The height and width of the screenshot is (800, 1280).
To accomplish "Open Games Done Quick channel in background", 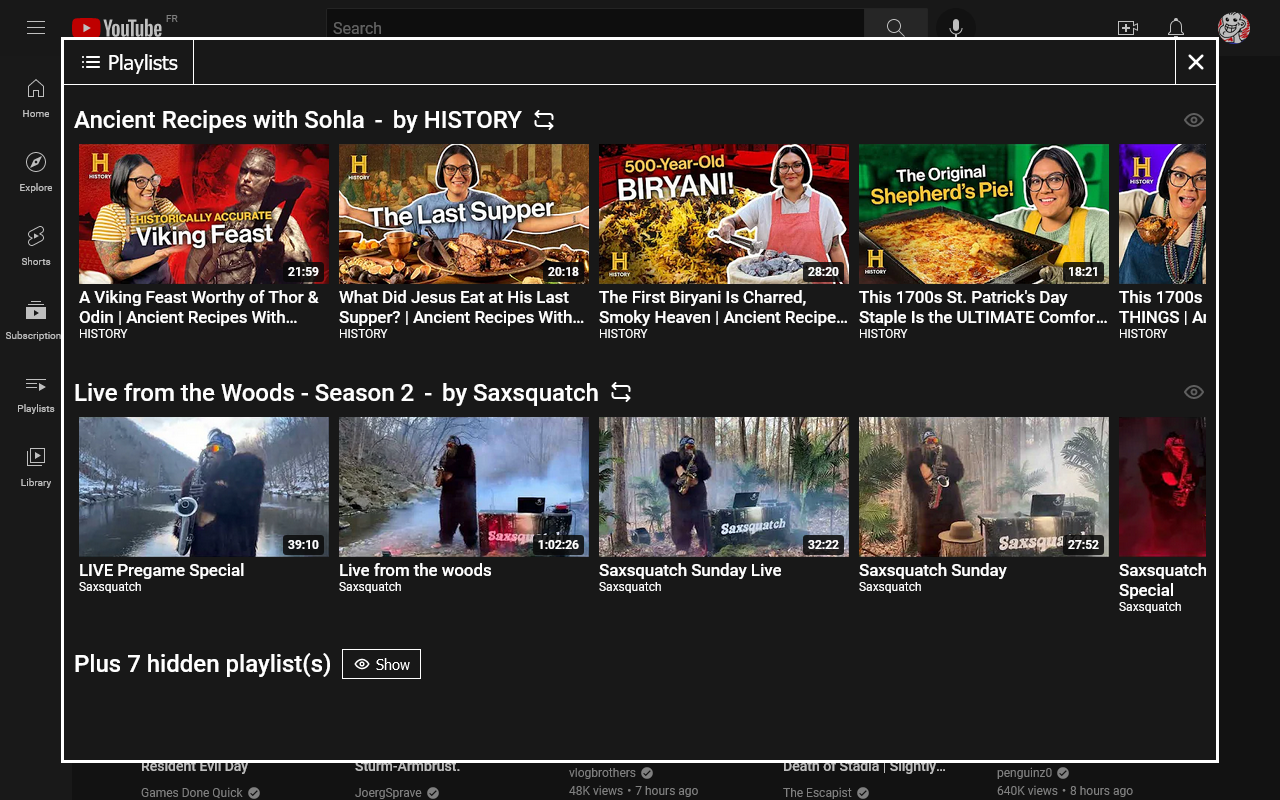I will point(192,792).
